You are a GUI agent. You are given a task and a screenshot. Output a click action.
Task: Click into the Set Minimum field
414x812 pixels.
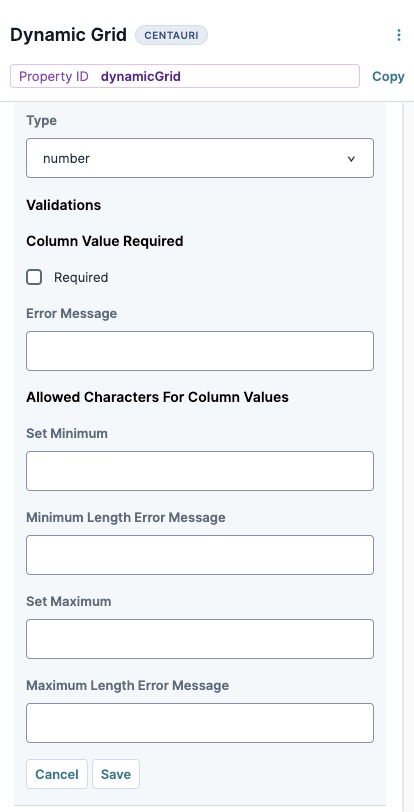[199, 471]
